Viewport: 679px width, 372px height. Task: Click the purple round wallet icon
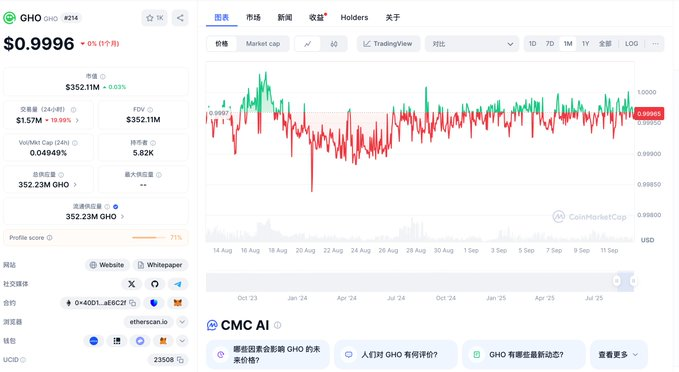pyautogui.click(x=140, y=341)
